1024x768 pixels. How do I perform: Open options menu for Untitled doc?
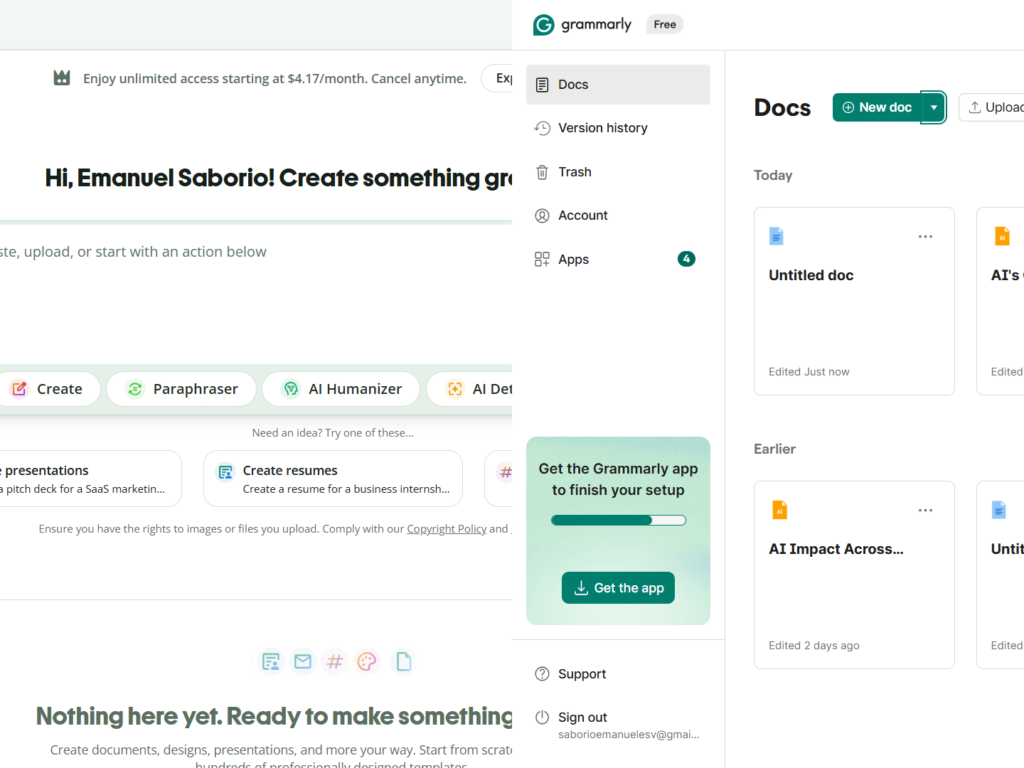point(925,236)
